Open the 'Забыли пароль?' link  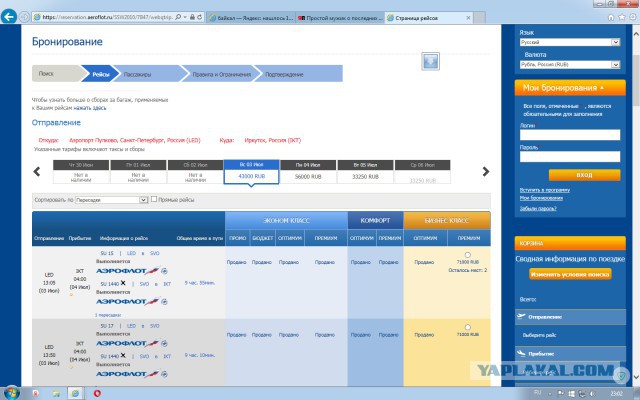pos(538,208)
